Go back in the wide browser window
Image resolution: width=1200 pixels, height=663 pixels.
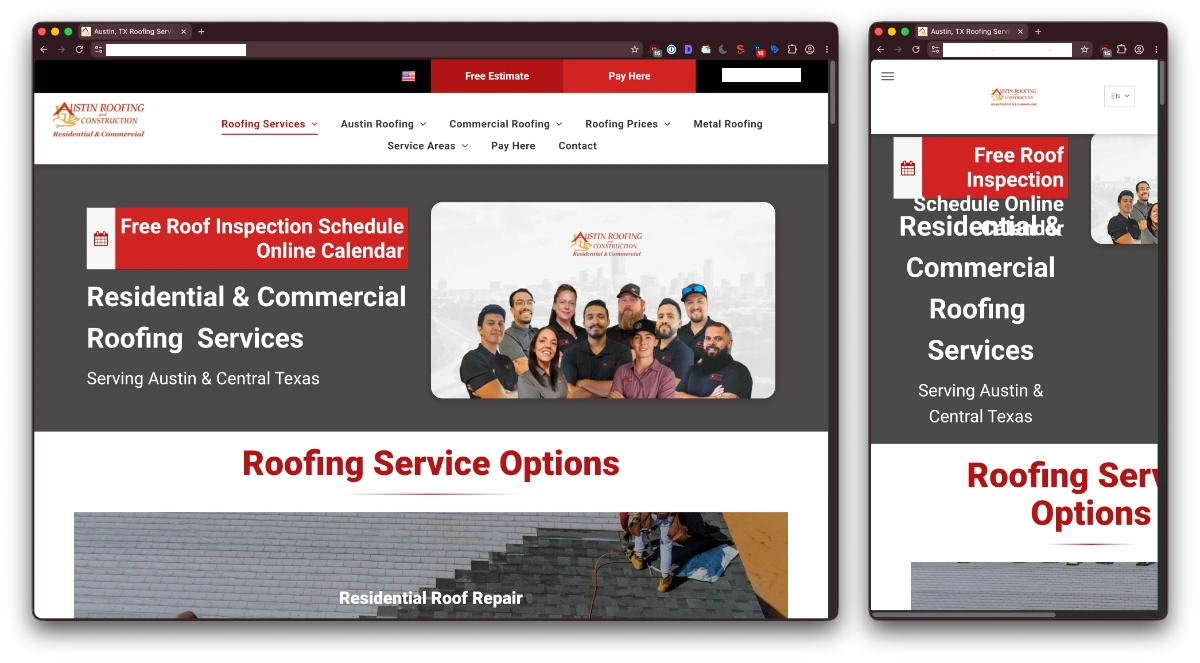pyautogui.click(x=43, y=49)
